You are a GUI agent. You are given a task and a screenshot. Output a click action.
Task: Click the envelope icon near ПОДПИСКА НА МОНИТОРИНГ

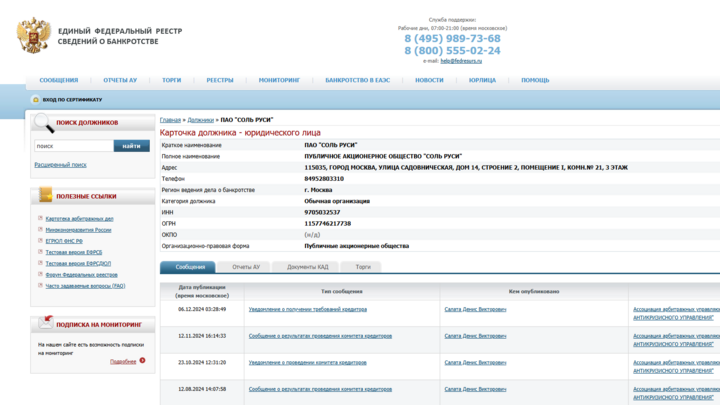45,322
